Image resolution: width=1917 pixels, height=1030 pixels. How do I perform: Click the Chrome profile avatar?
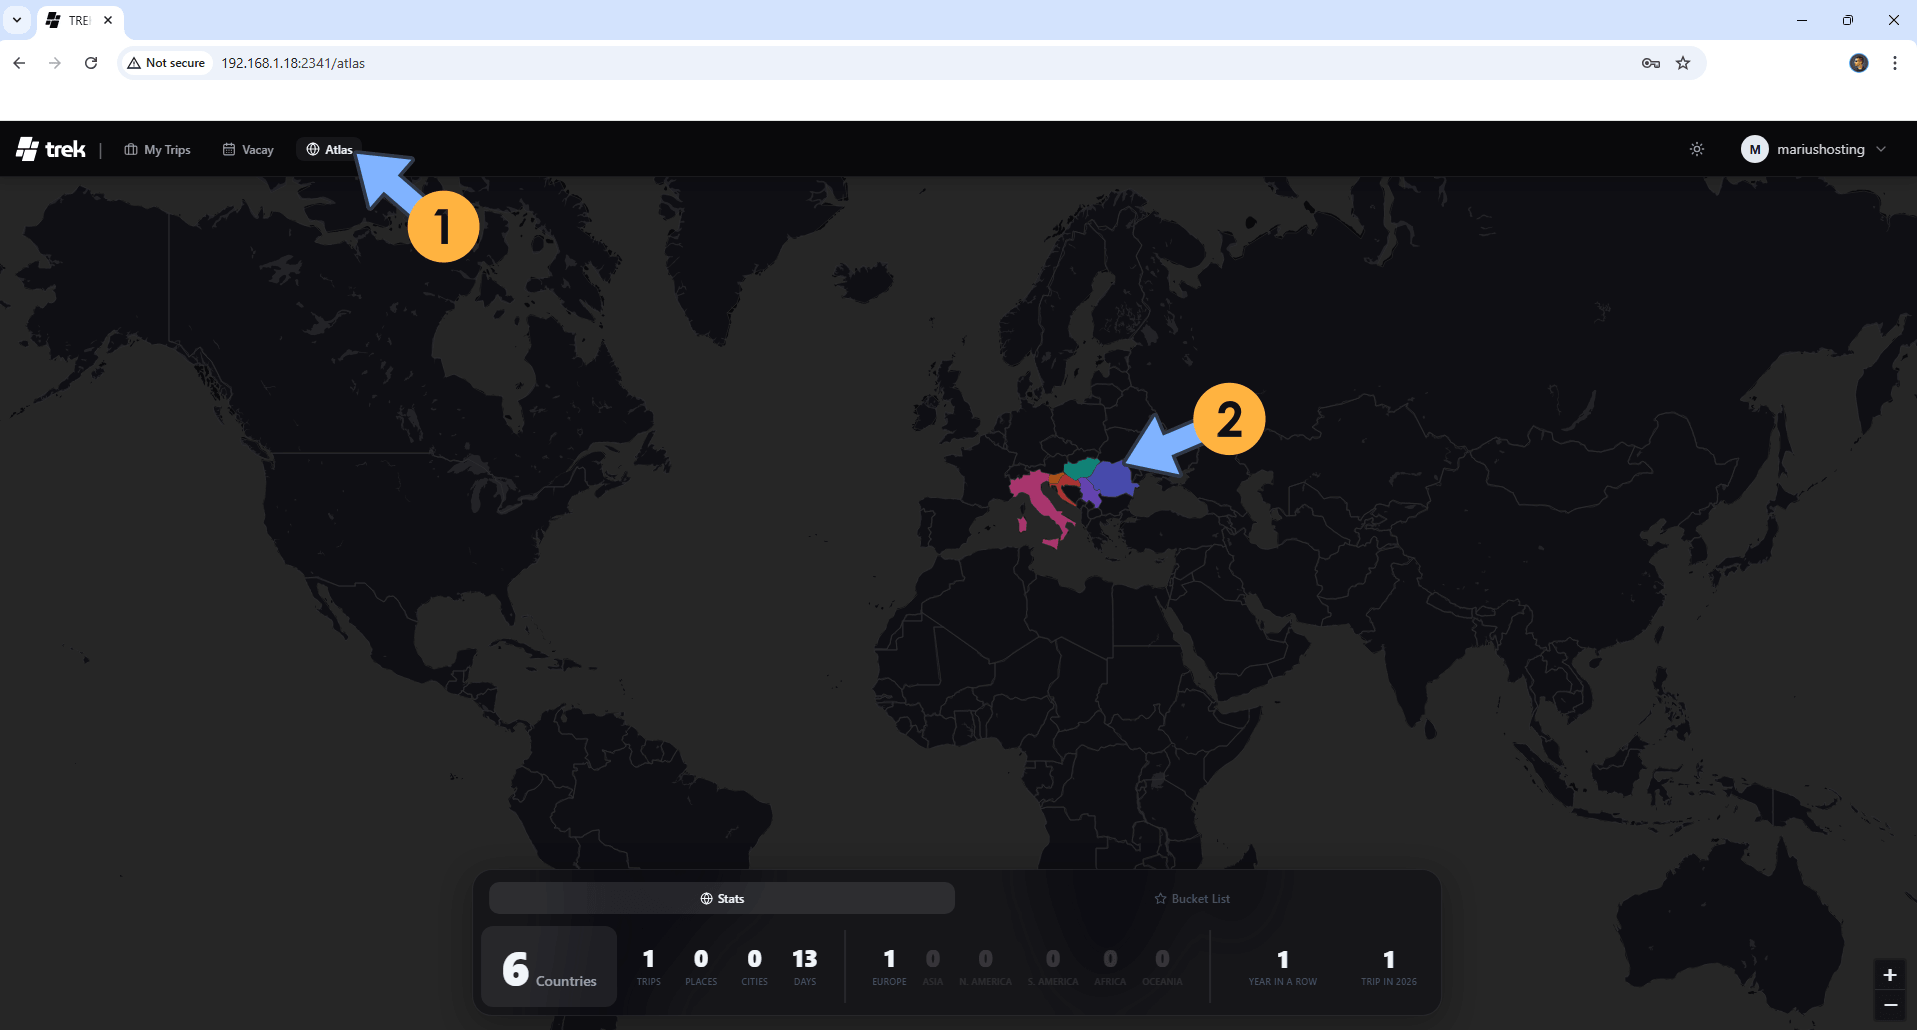pyautogui.click(x=1859, y=63)
